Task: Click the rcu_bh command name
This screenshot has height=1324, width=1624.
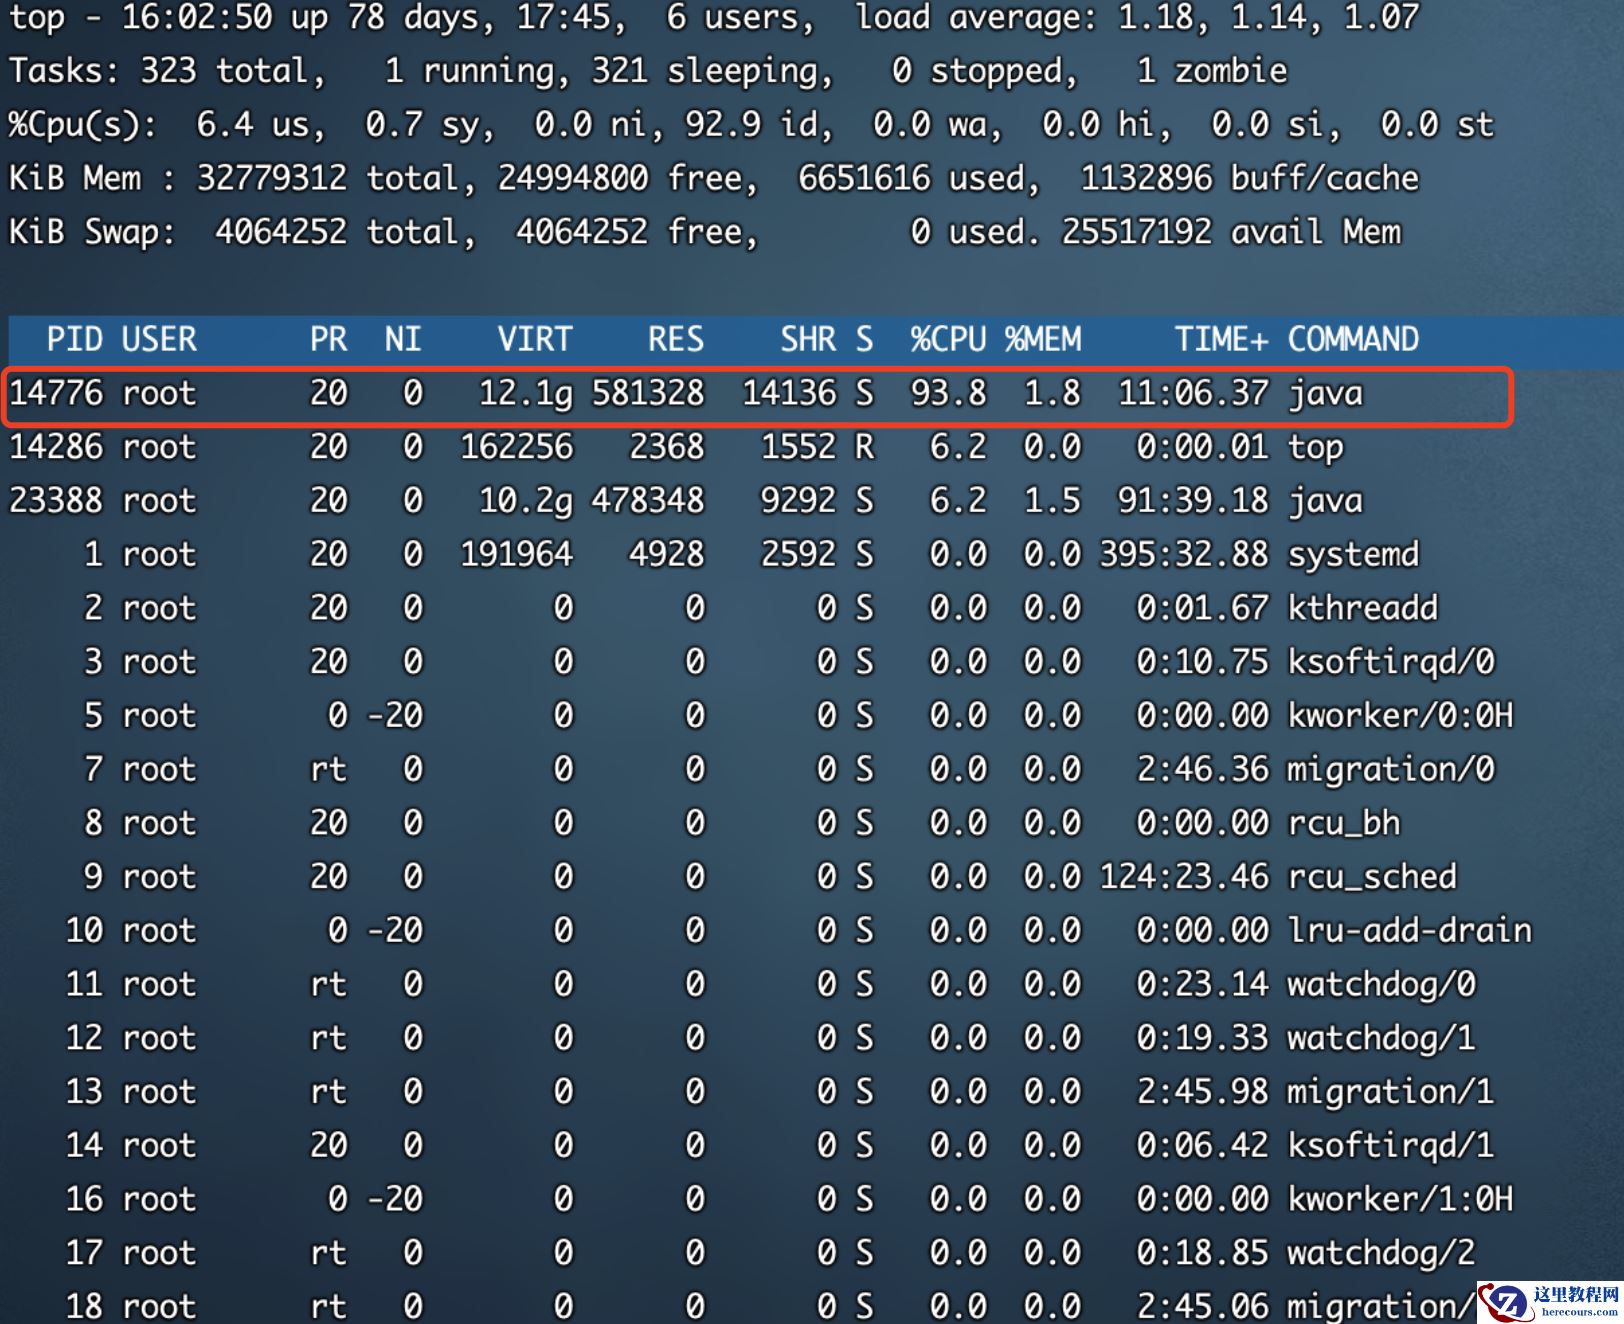Action: (1344, 824)
